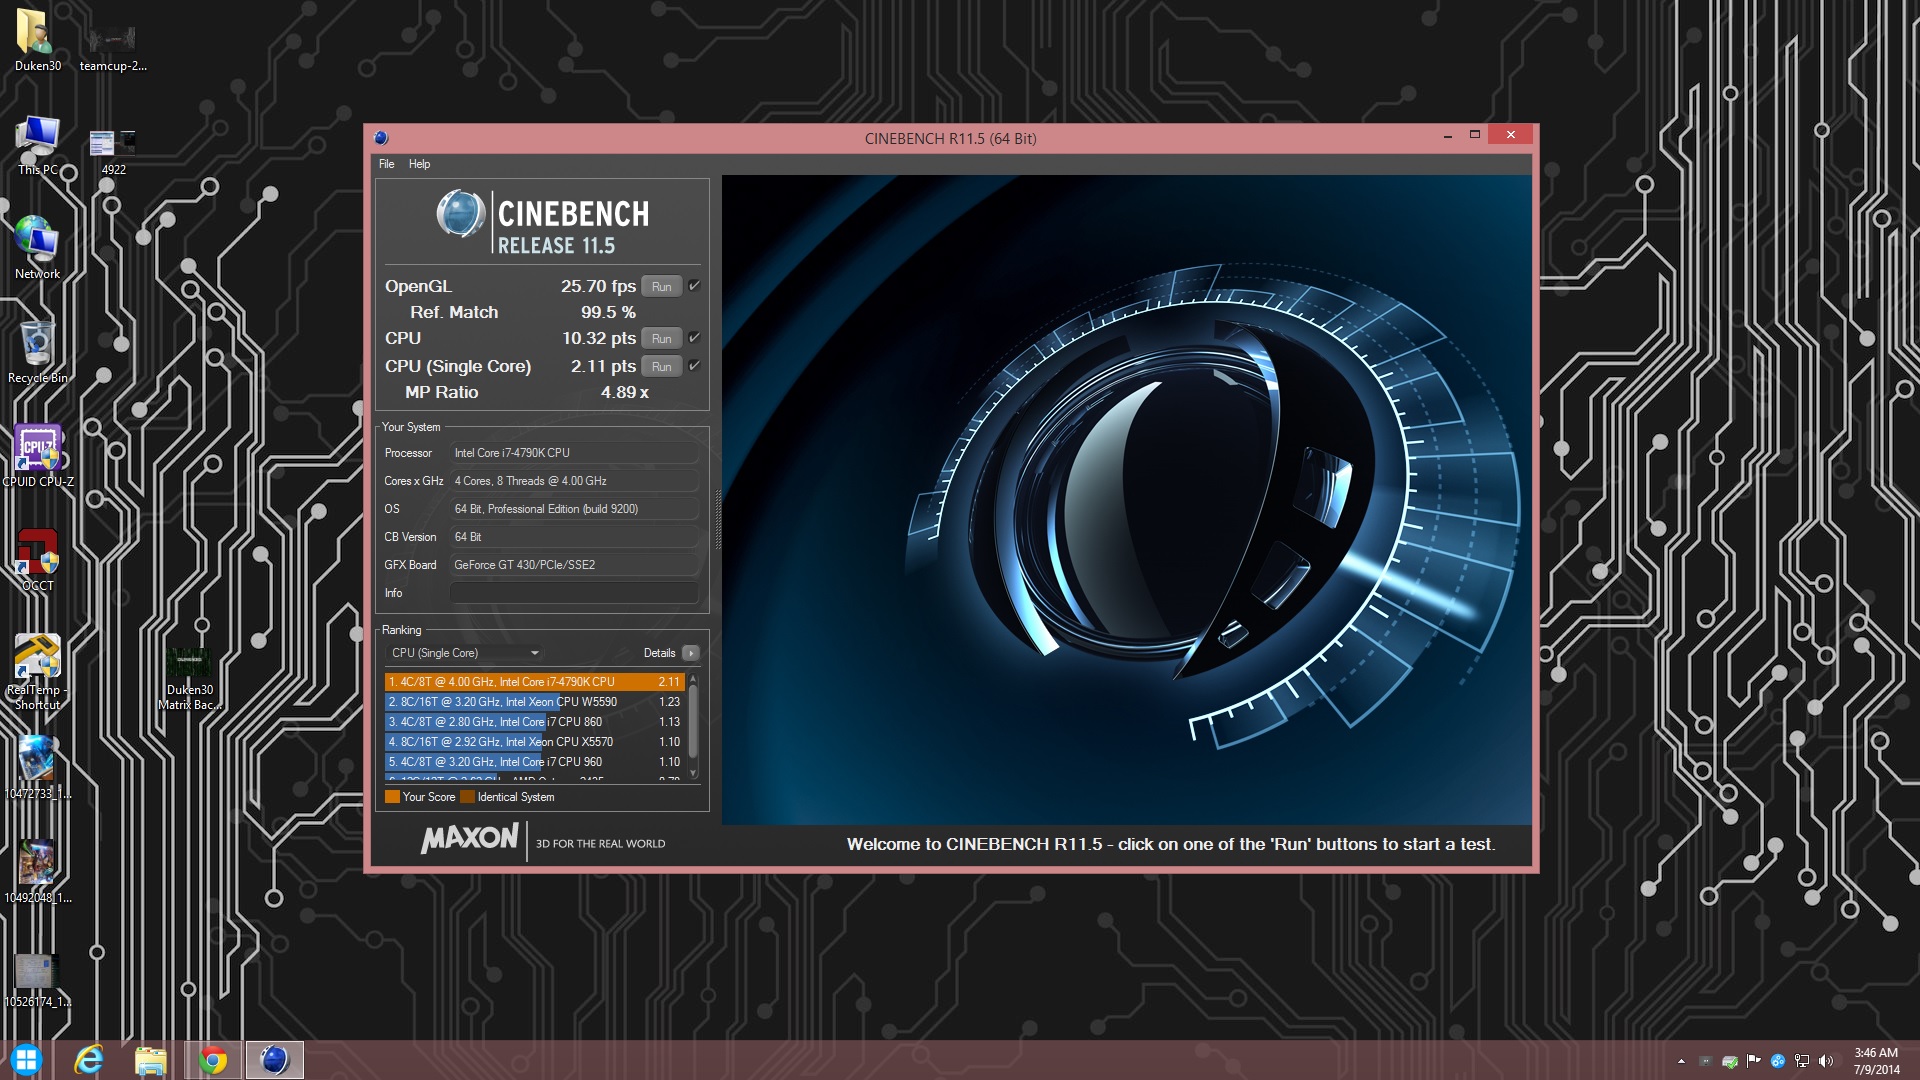This screenshot has width=1920, height=1080.
Task: Click the Cinebench title bar app icon
Action: [x=381, y=138]
